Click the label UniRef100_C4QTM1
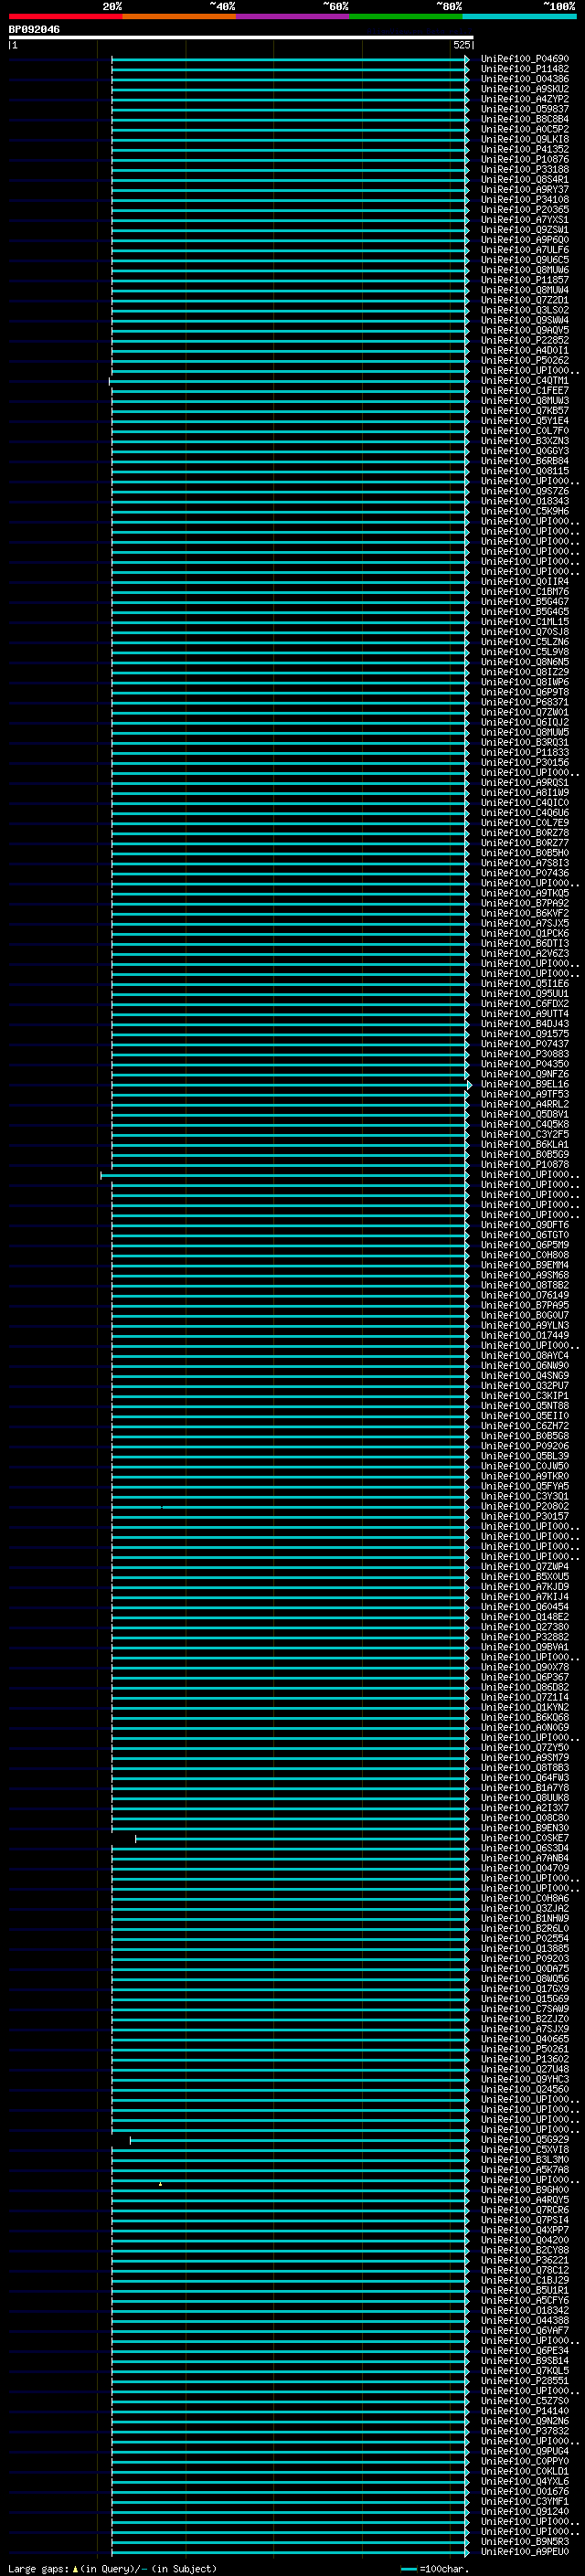 [525, 381]
